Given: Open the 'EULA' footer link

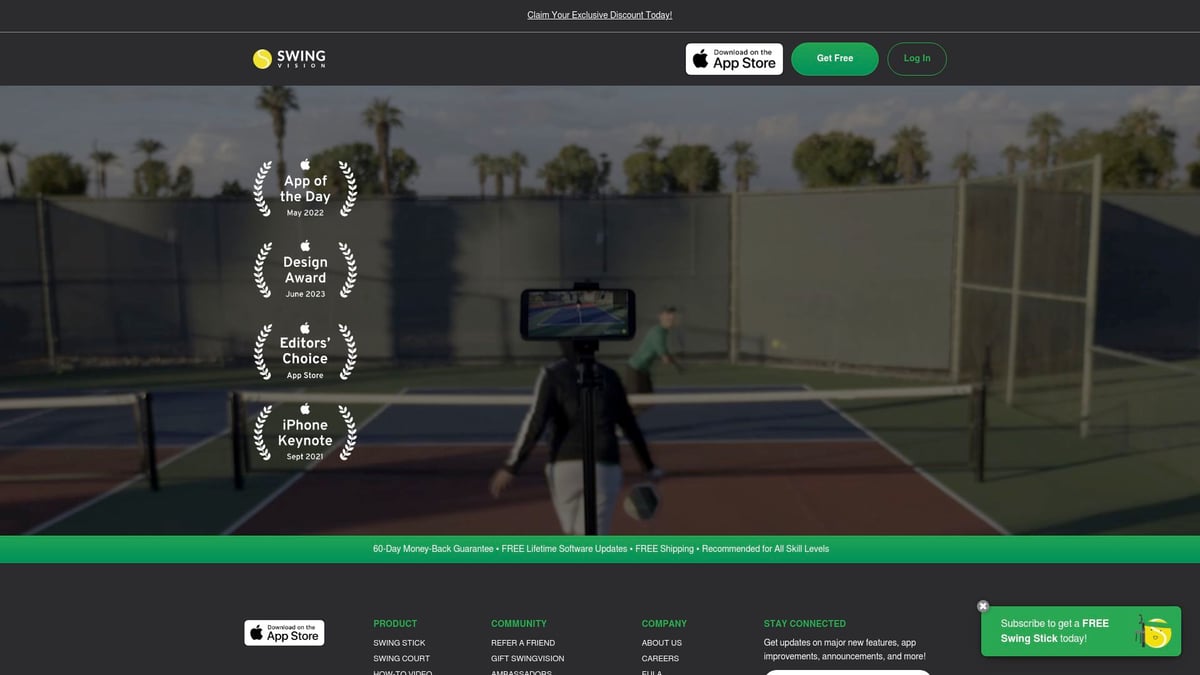Looking at the screenshot, I should 651,672.
